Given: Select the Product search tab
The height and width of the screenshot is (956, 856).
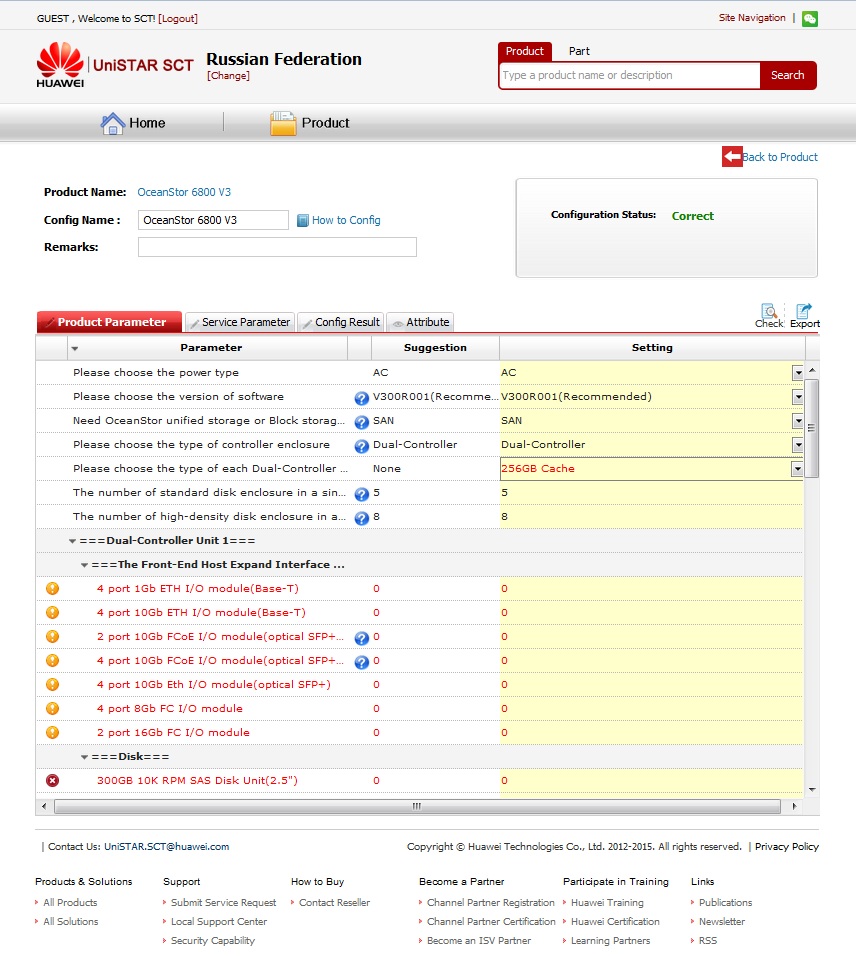Looking at the screenshot, I should coord(524,51).
